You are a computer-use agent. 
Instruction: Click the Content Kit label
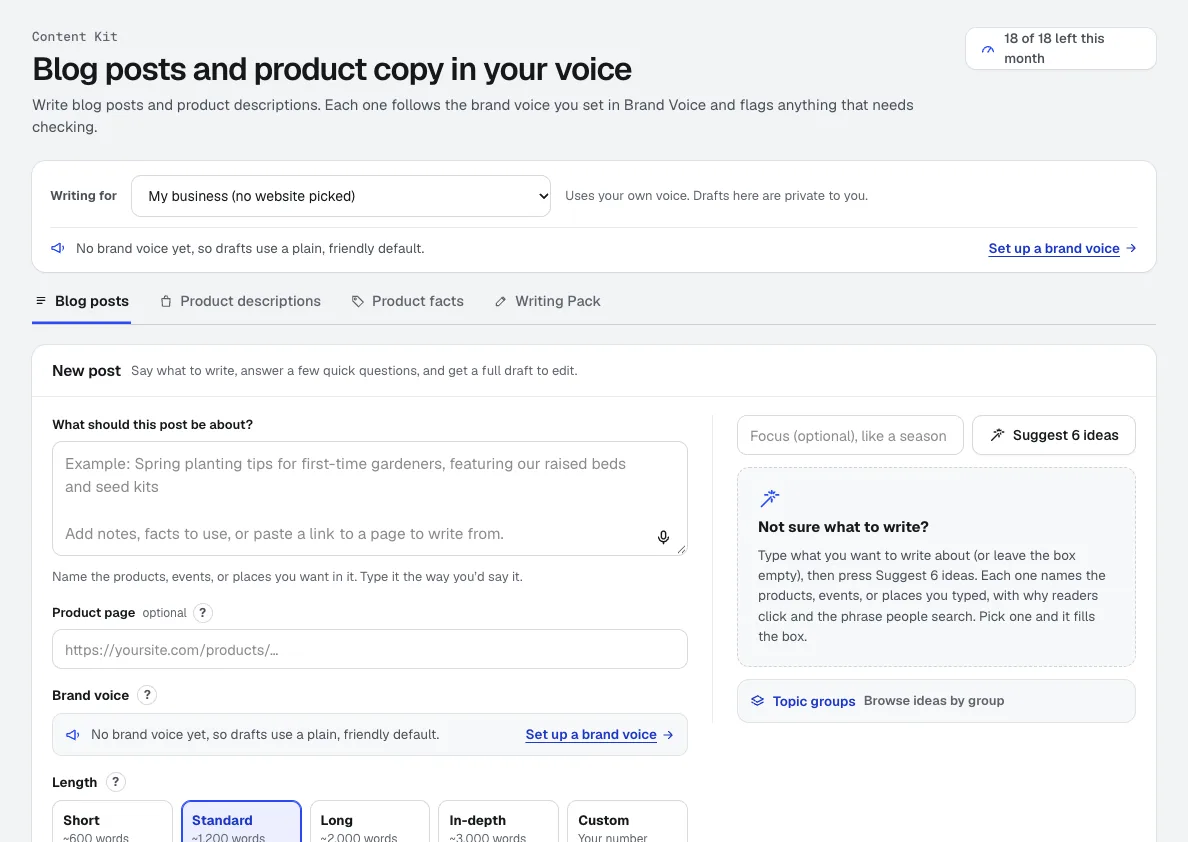pyautogui.click(x=74, y=36)
